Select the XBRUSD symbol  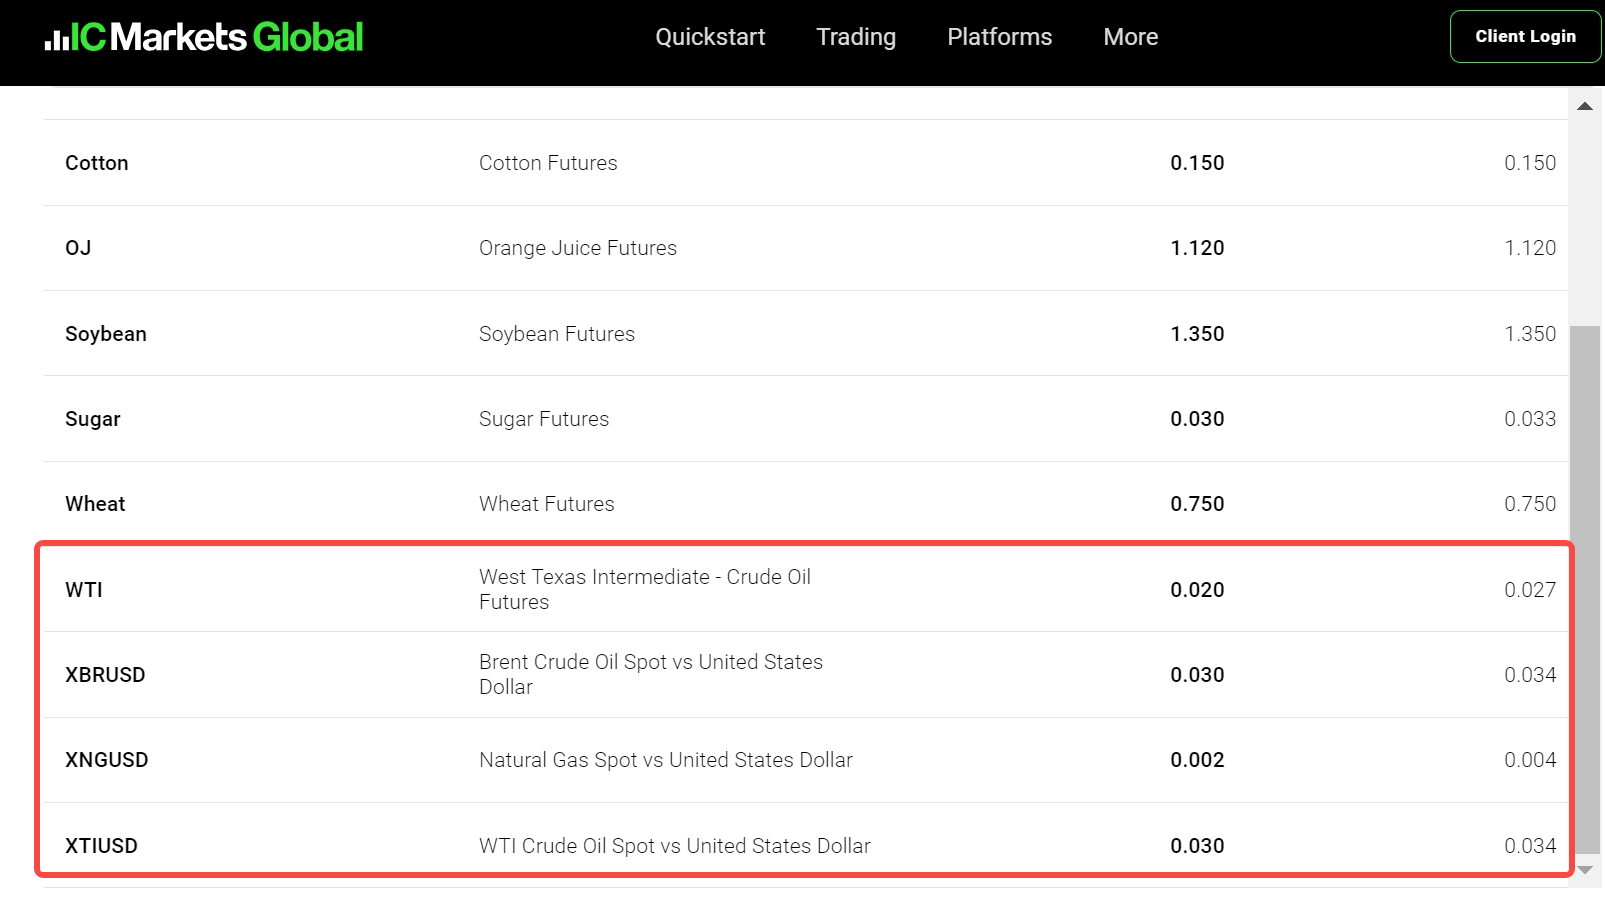point(105,675)
